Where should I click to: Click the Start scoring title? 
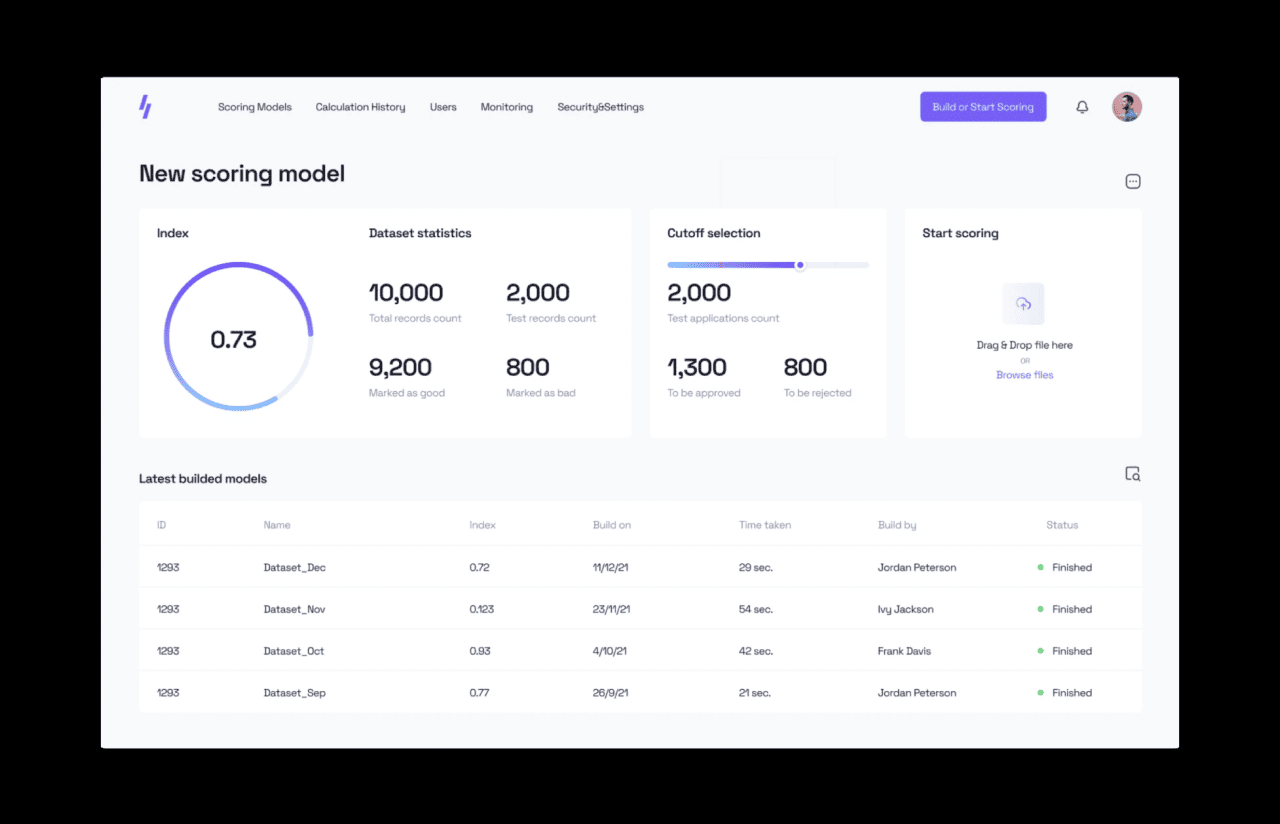(960, 233)
